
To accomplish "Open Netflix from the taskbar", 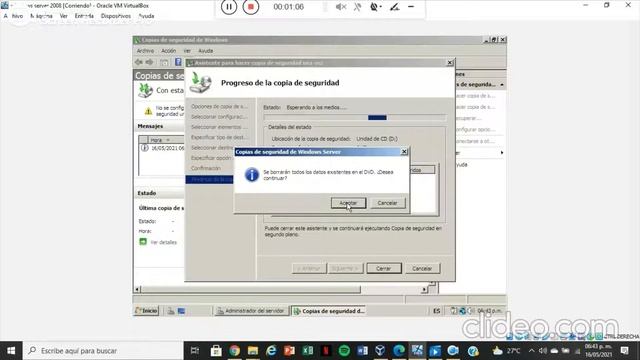I will click(326, 351).
